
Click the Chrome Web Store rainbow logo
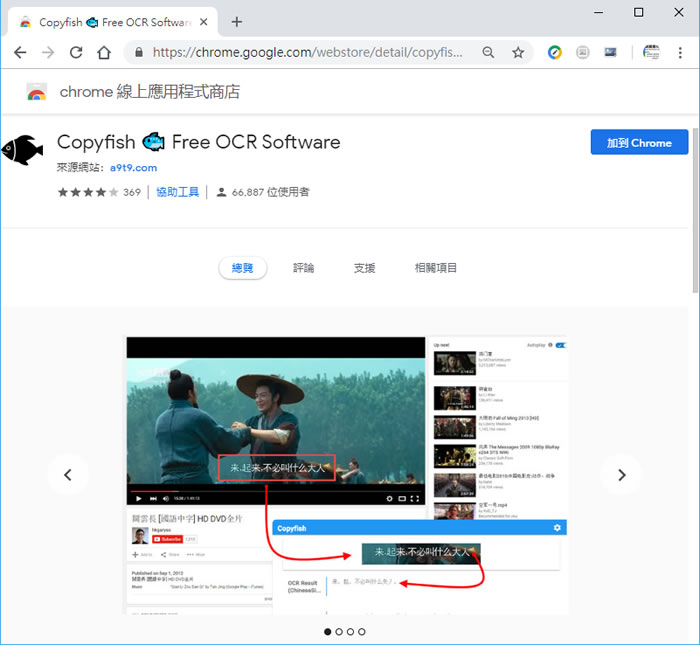pos(36,93)
